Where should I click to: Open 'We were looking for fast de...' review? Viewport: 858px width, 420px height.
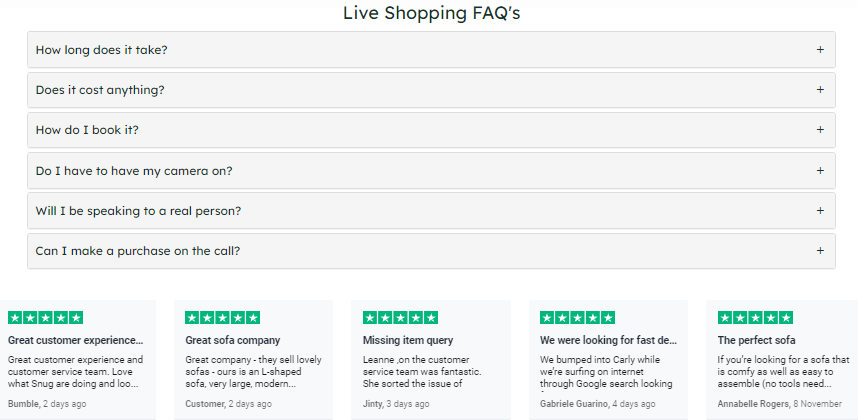tap(608, 340)
